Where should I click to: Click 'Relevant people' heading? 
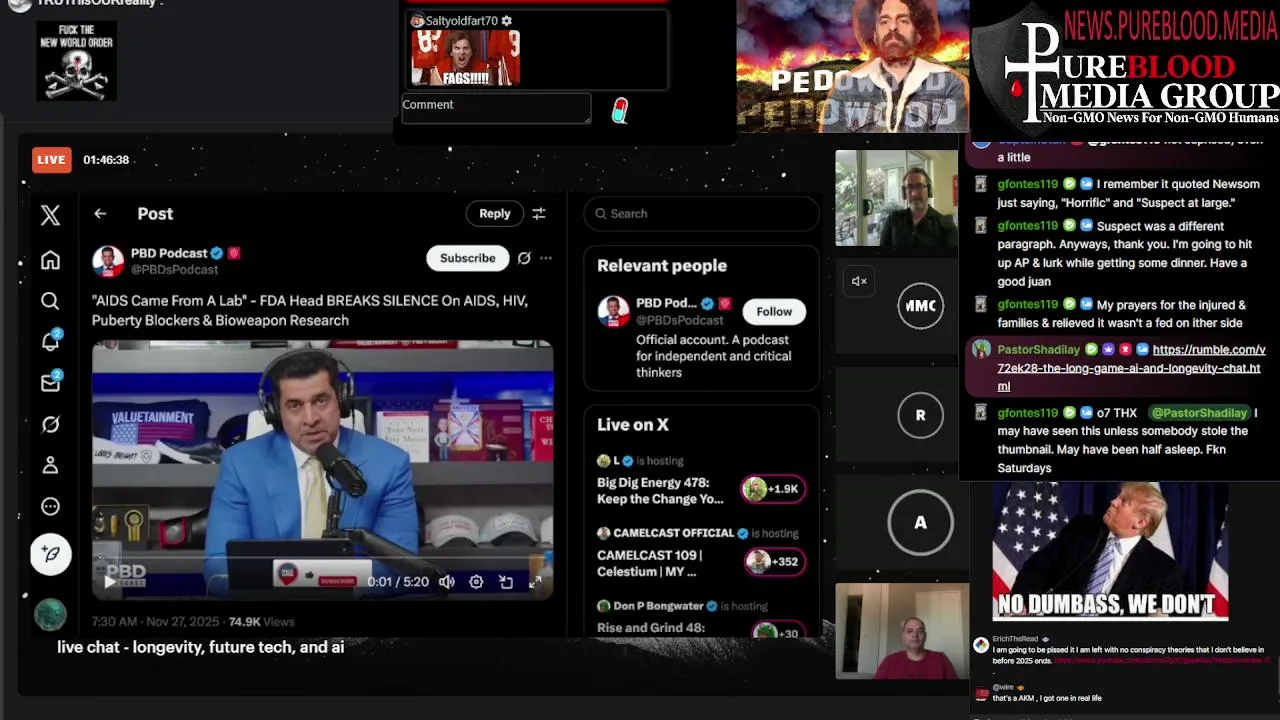[661, 266]
